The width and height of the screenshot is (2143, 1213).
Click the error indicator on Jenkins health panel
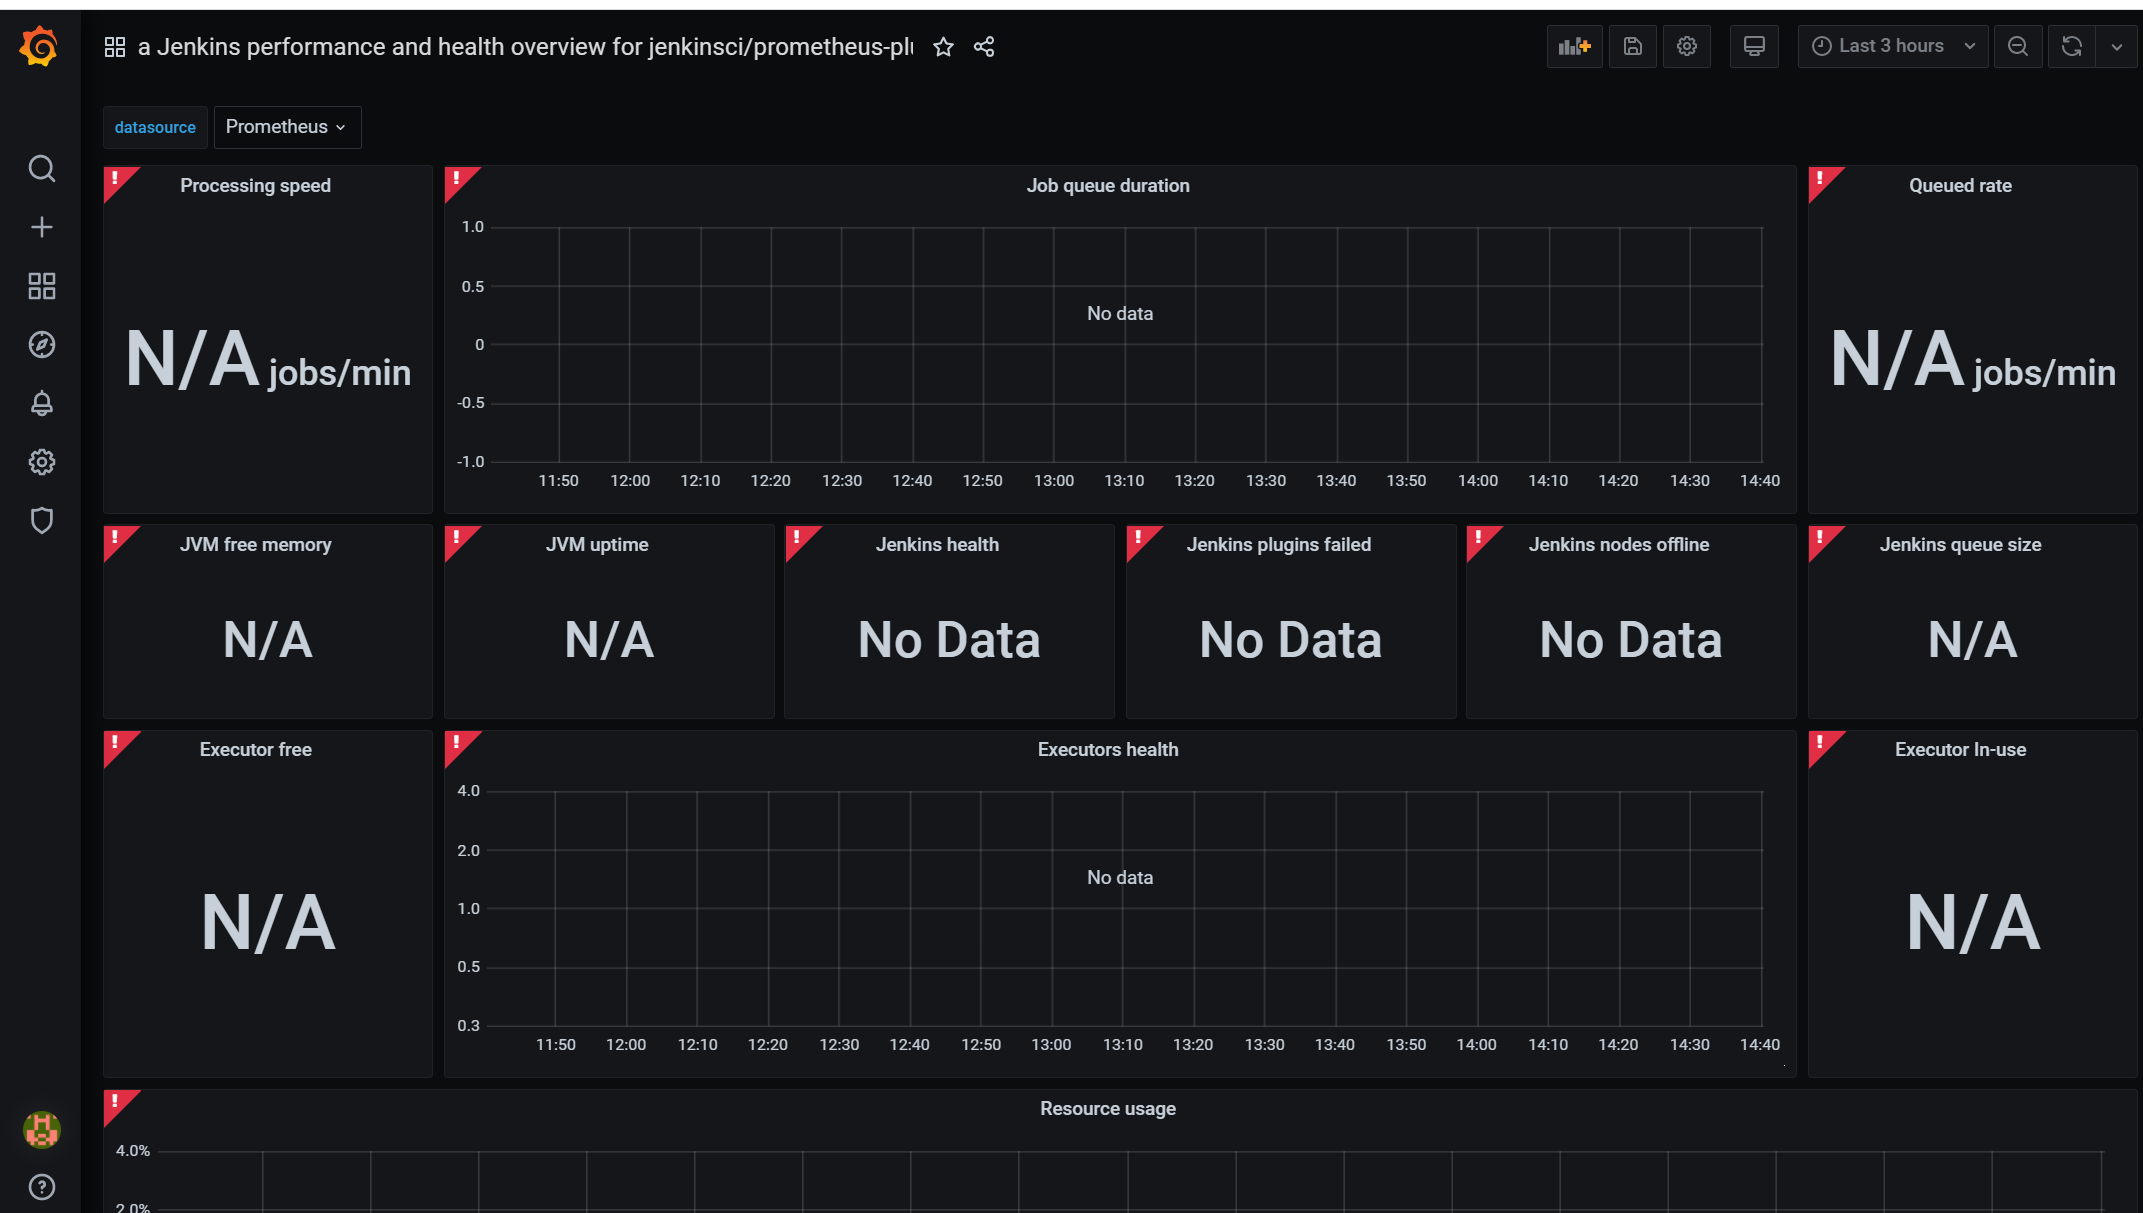(798, 538)
